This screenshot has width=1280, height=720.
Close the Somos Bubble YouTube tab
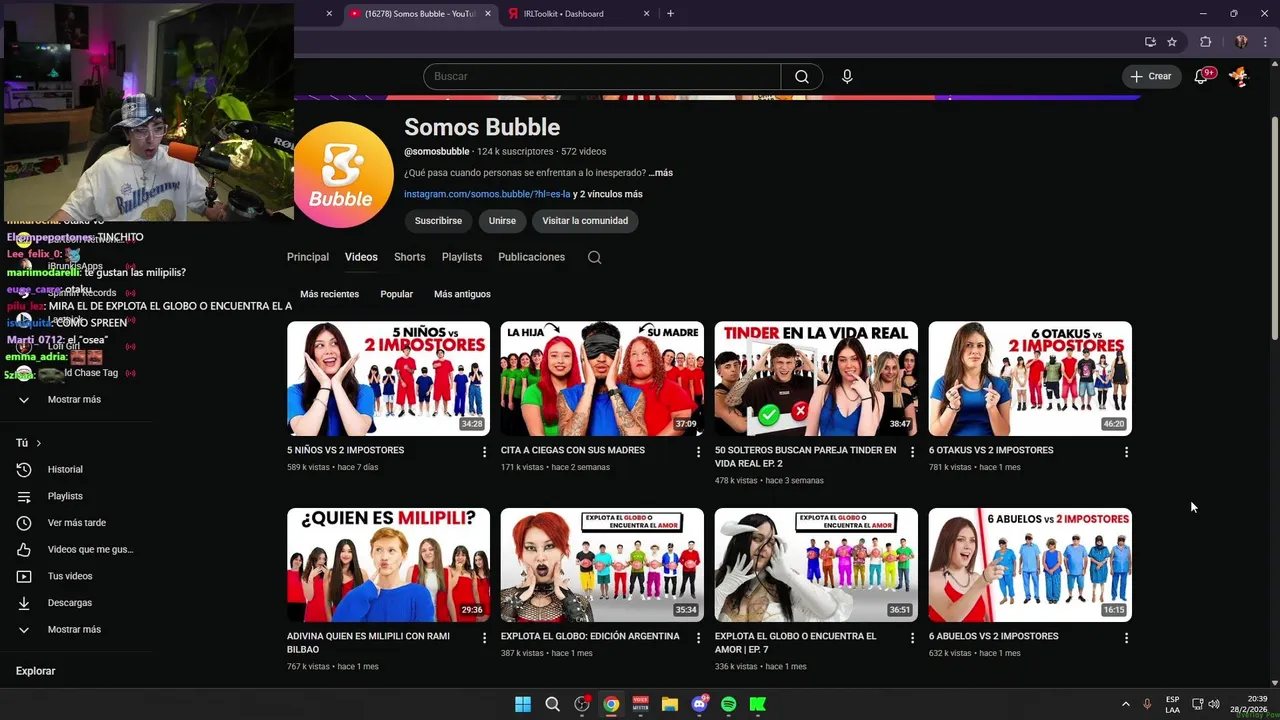(x=488, y=14)
